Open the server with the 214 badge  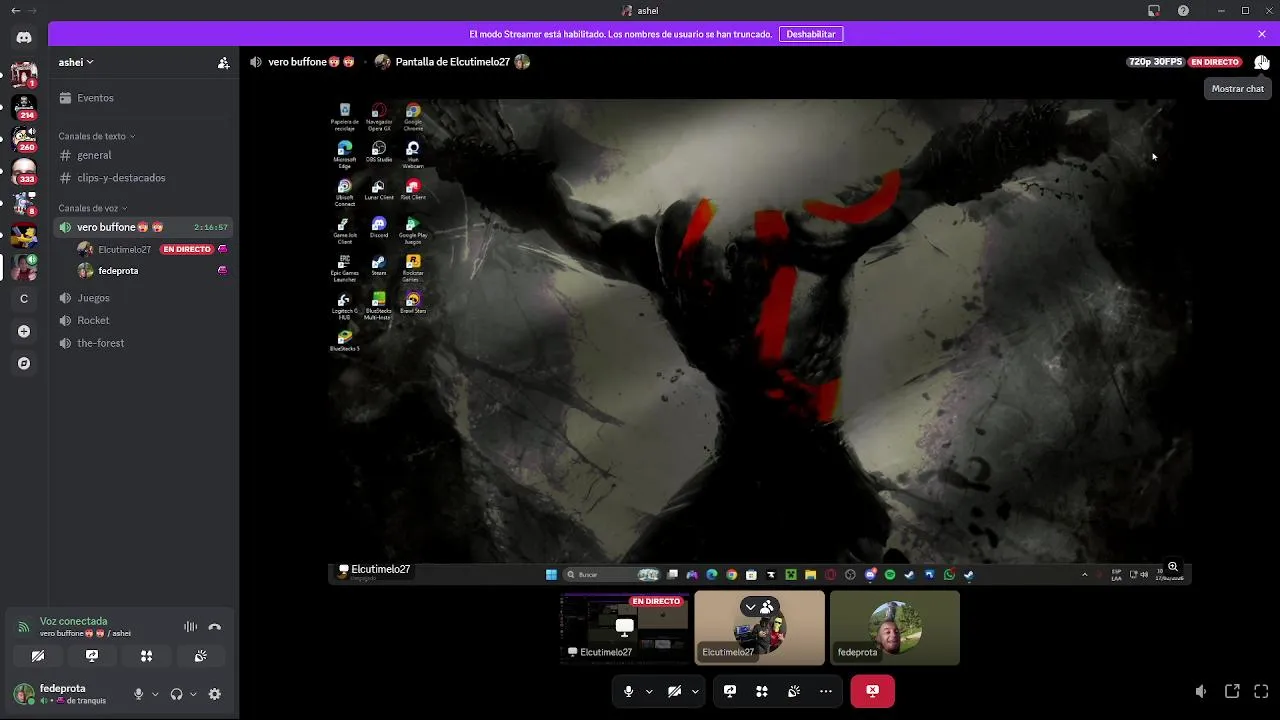pyautogui.click(x=24, y=106)
